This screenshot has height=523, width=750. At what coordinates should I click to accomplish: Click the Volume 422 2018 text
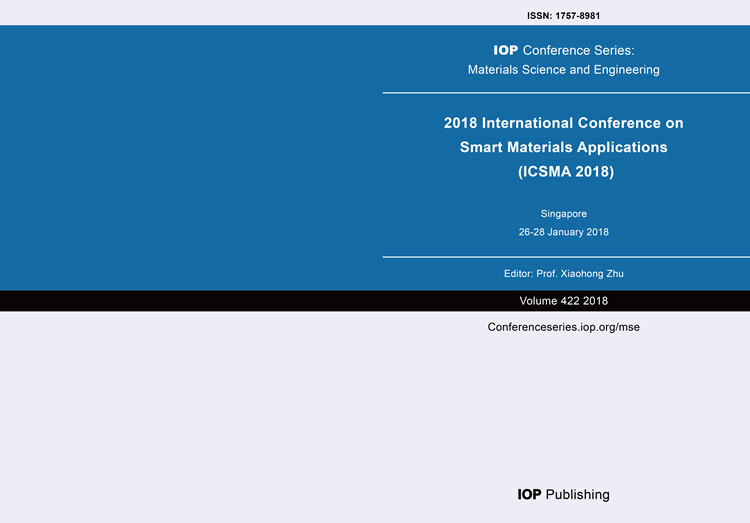pyautogui.click(x=563, y=301)
